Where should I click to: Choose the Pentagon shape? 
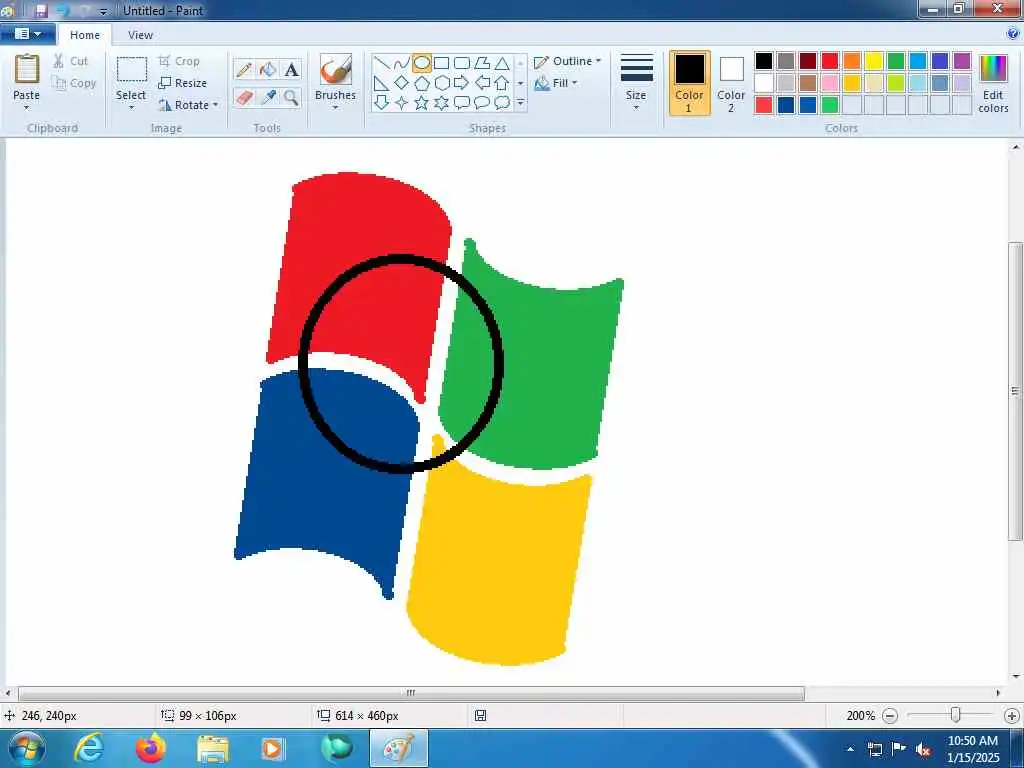click(x=422, y=83)
